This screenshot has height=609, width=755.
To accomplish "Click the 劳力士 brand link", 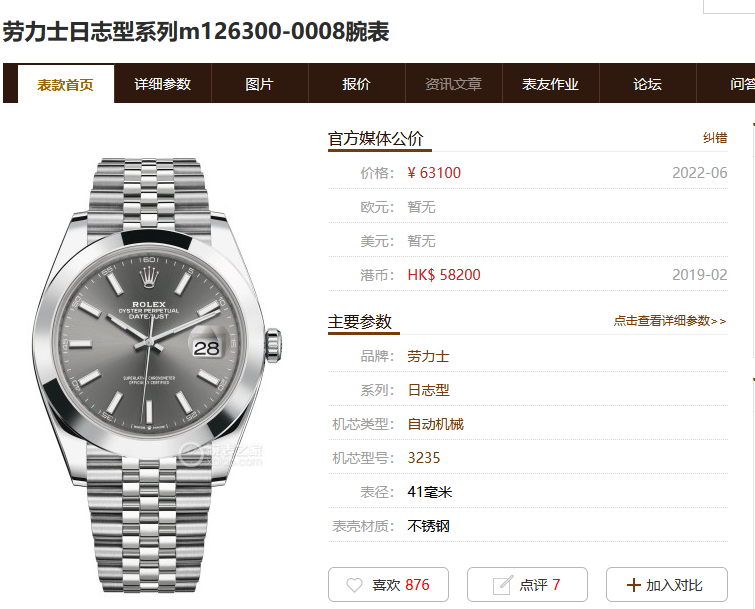I will (428, 356).
